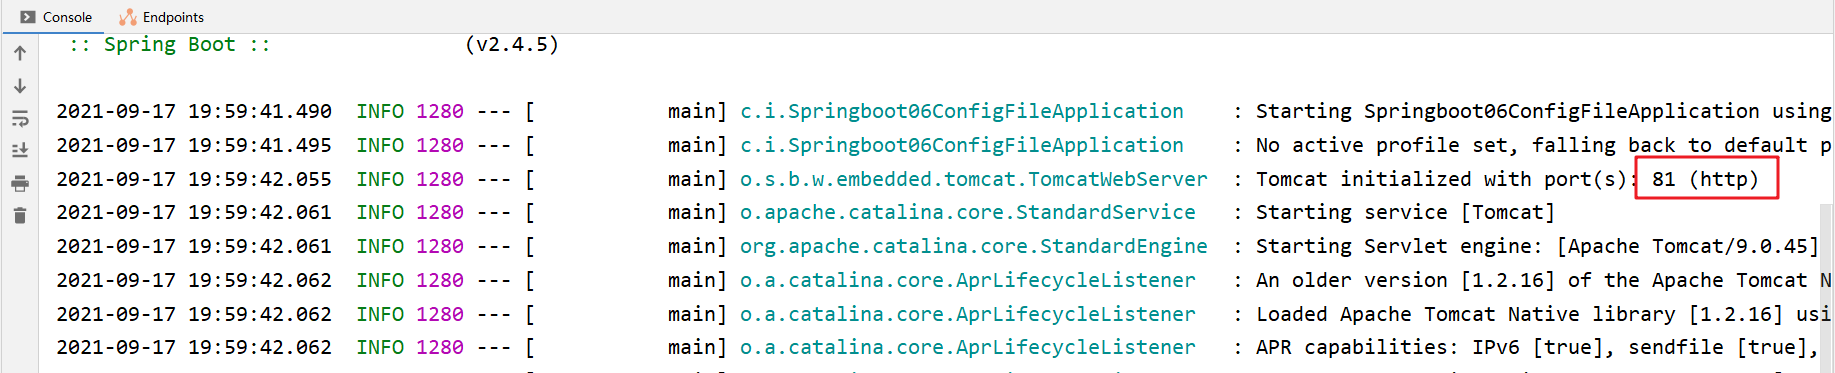Click the highlighted 81 (http) port text
The width and height of the screenshot is (1835, 373).
1705,179
